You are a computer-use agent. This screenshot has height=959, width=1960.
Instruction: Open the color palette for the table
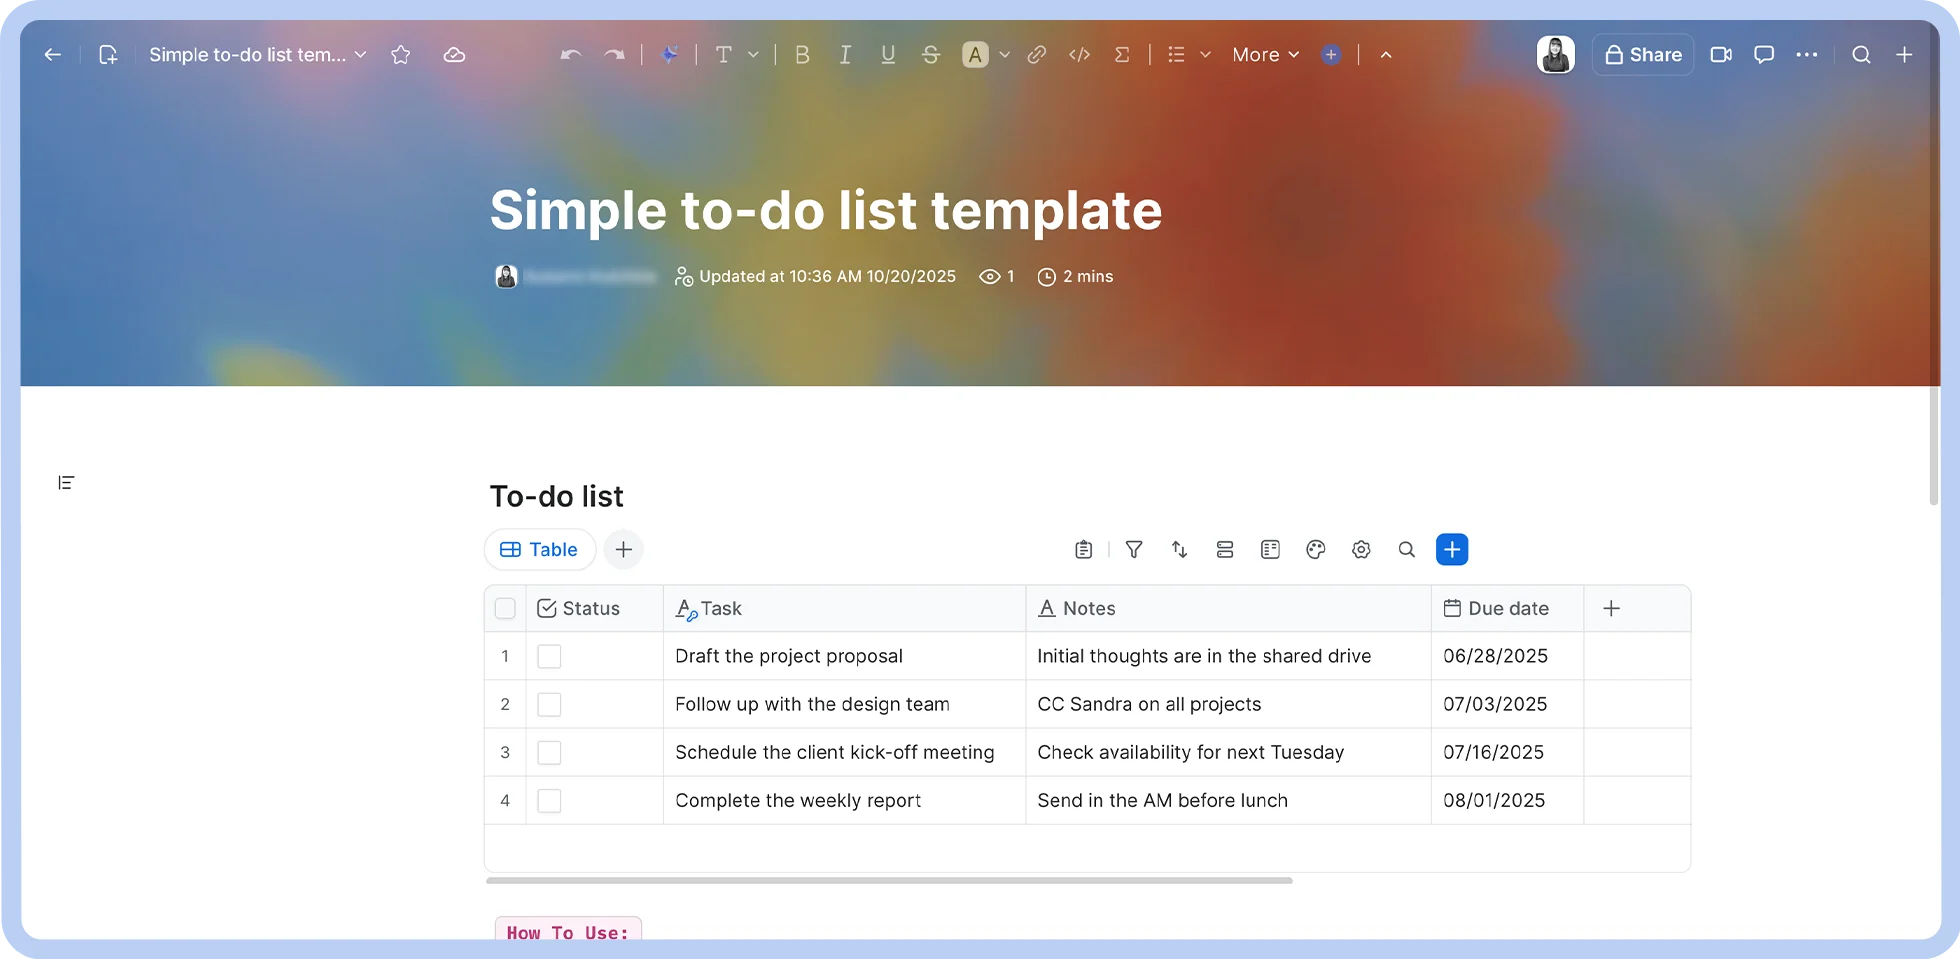tap(1315, 549)
